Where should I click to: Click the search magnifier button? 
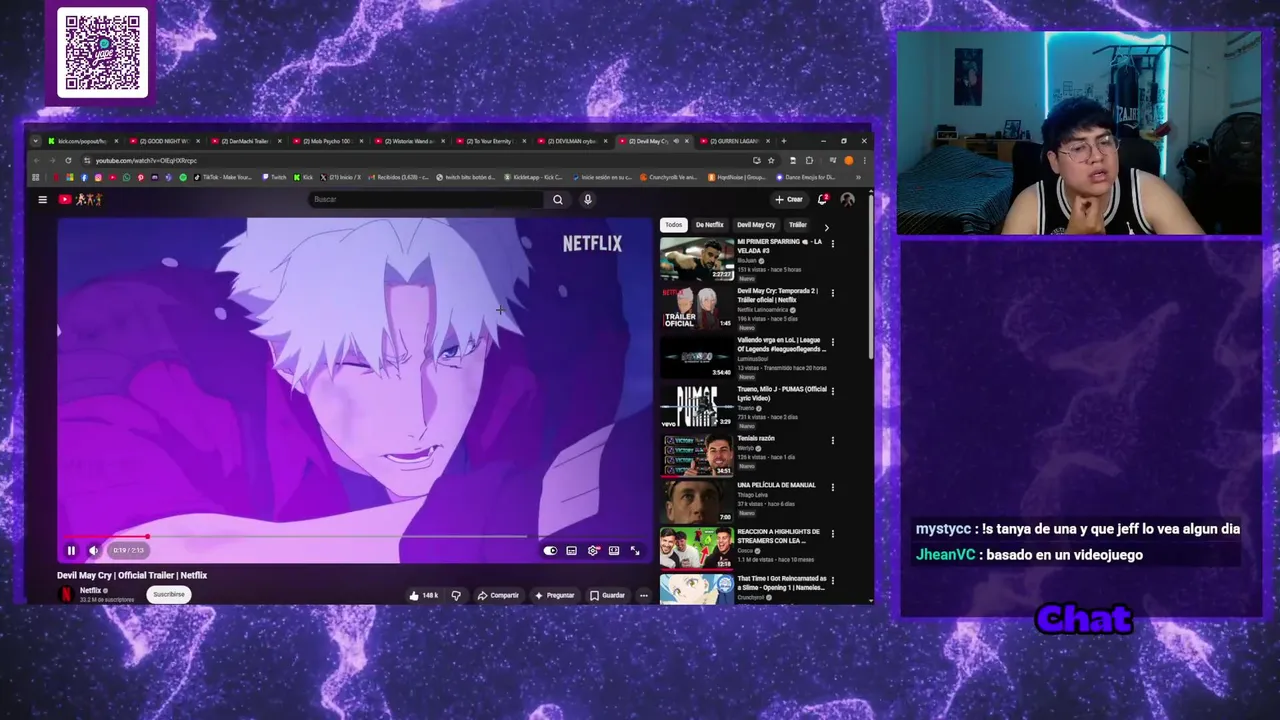(558, 199)
